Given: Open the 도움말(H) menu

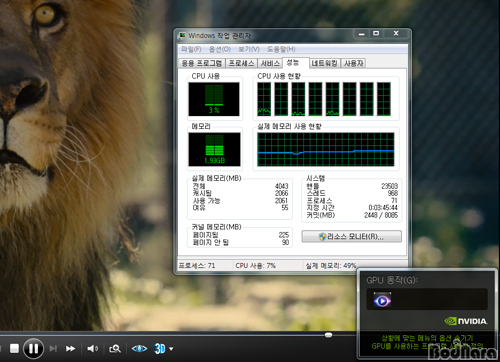Looking at the screenshot, I should [x=281, y=49].
